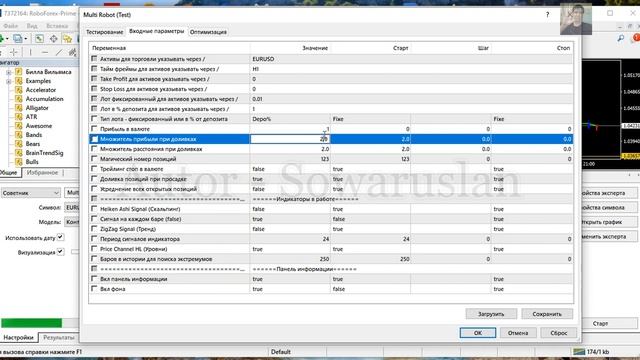Click the Bears indicator icon in Navigator
Image resolution: width=640 pixels, height=360 pixels.
tap(19, 144)
